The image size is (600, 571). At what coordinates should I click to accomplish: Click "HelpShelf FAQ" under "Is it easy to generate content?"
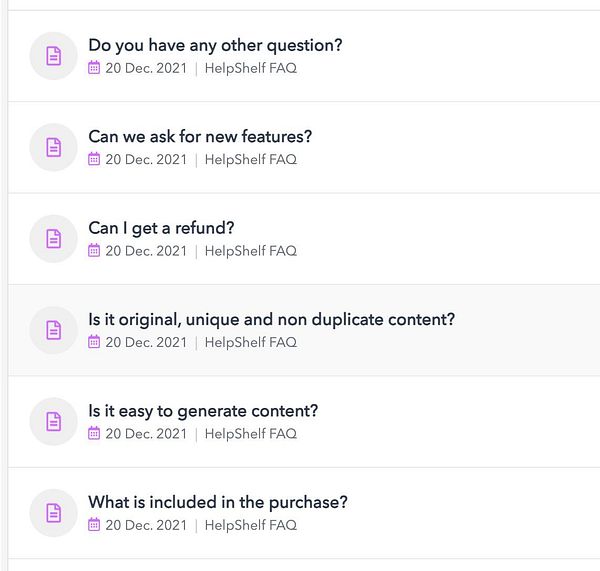point(250,434)
